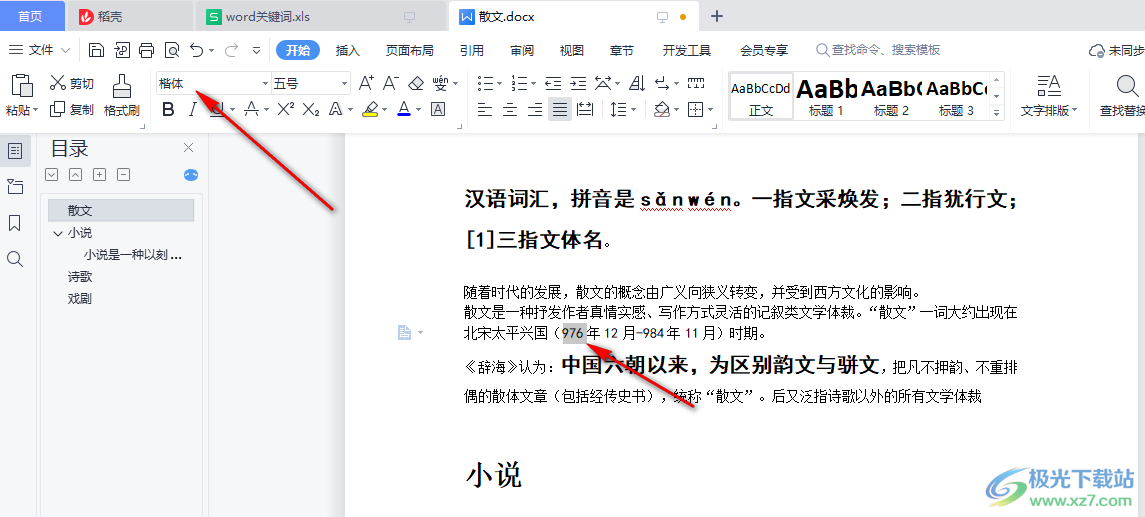This screenshot has height=517, width=1145.
Task: Click the Save icon in quick access toolbar
Action: [x=96, y=50]
